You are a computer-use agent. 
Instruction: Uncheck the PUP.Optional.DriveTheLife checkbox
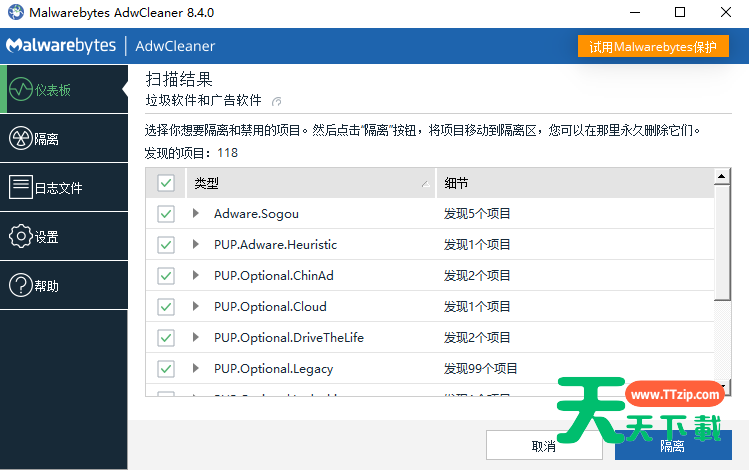pos(166,338)
